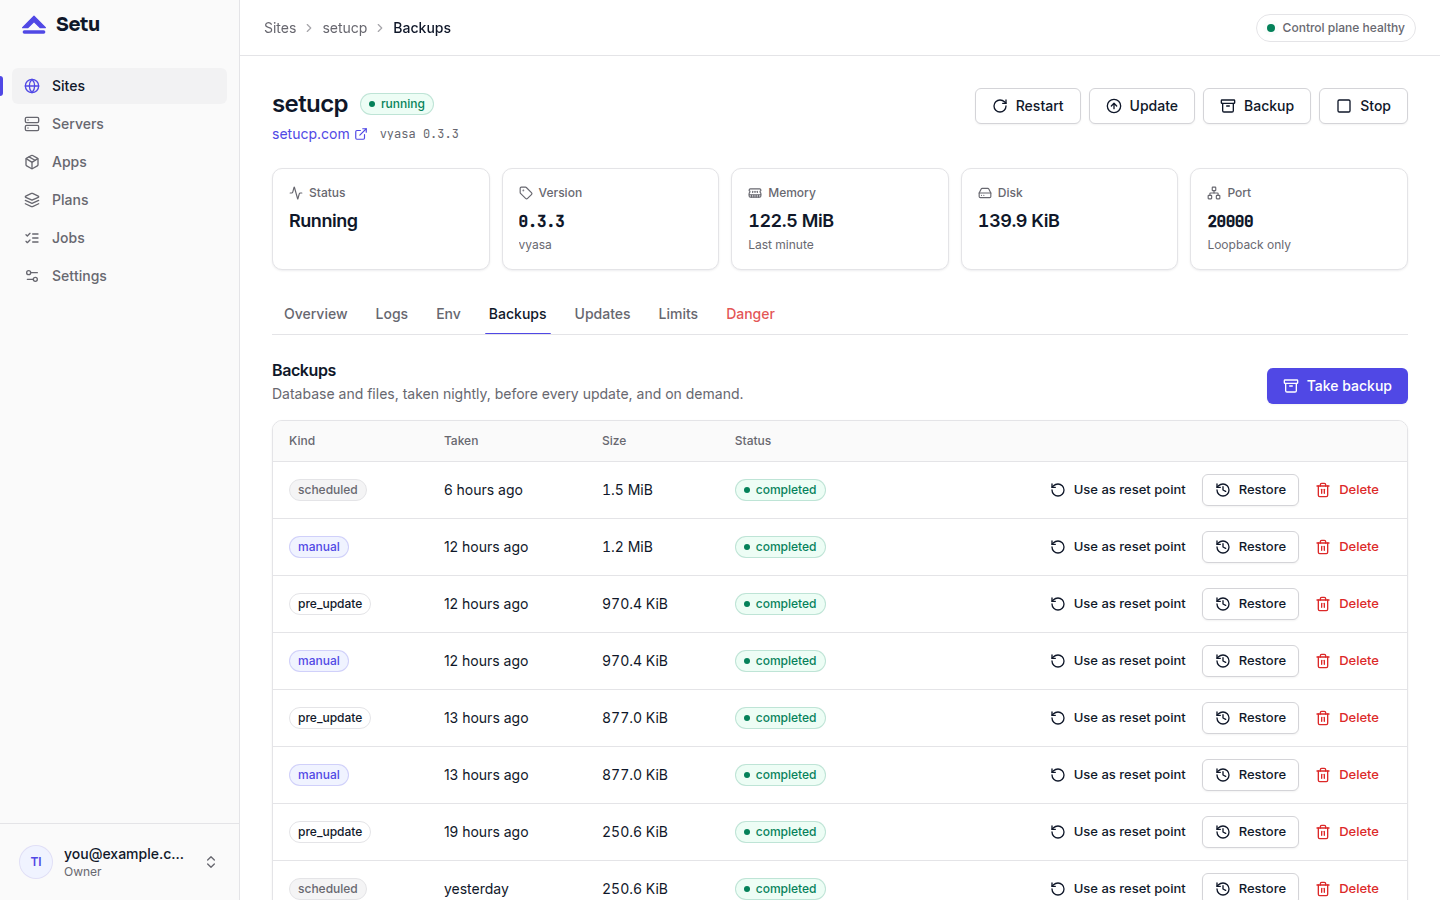Click the reset point icon in the yesterday row
The image size is (1440, 900).
[1058, 889]
